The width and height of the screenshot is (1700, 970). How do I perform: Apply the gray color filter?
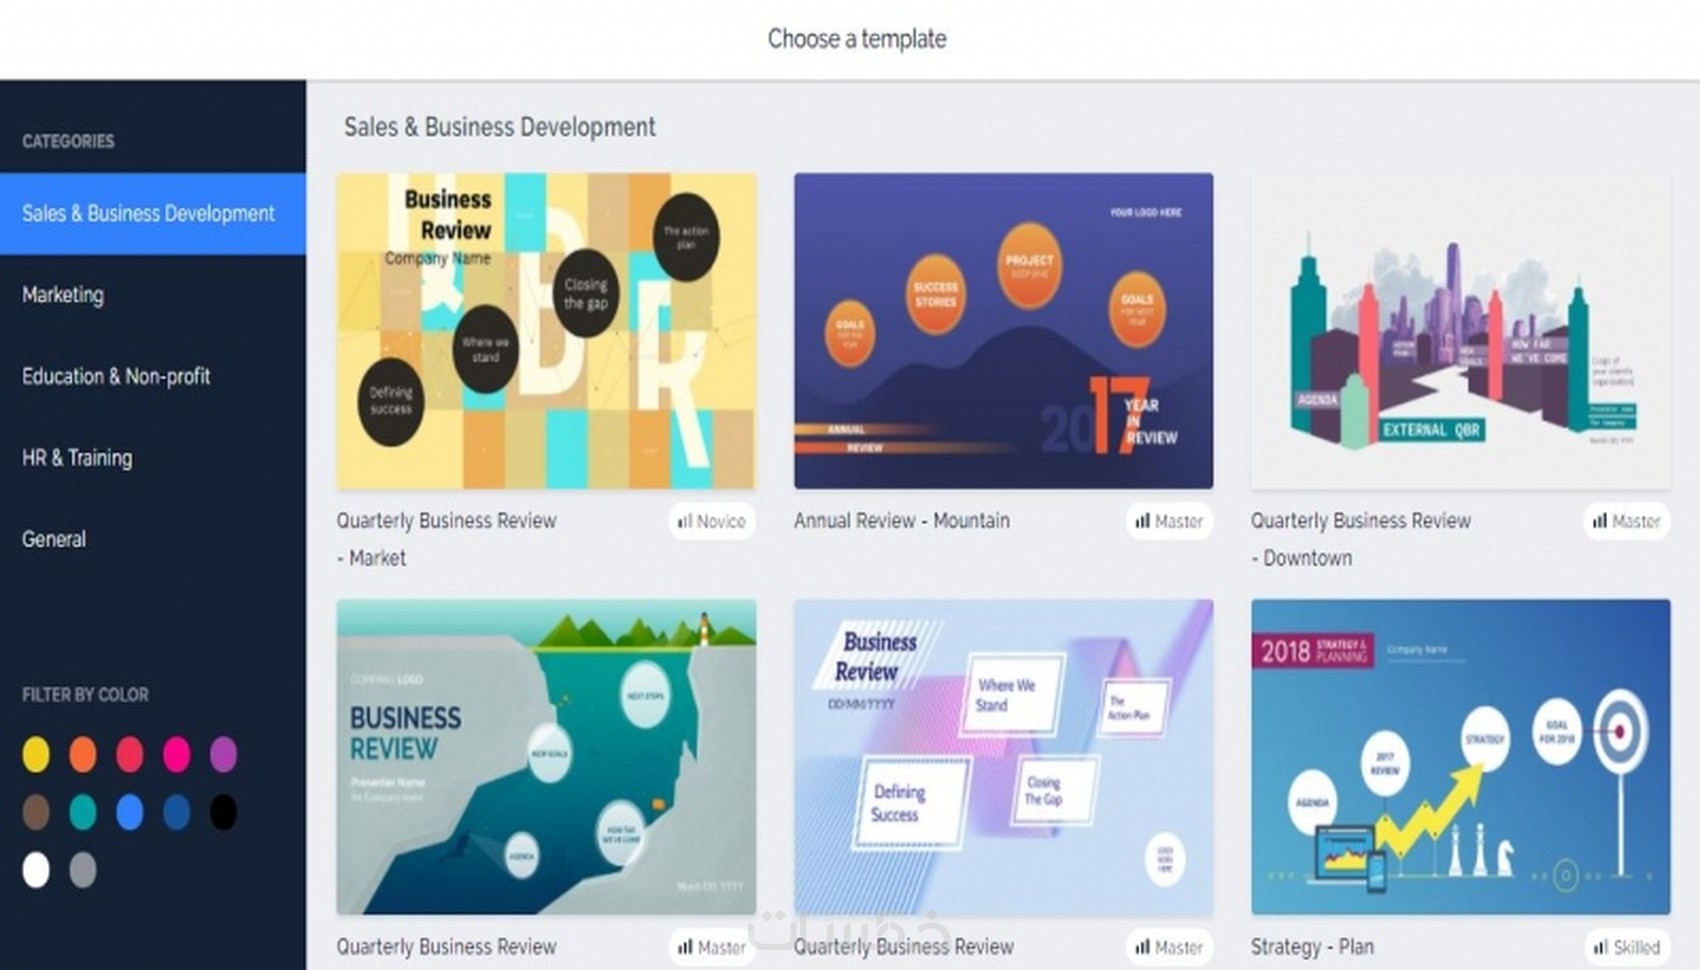(83, 870)
